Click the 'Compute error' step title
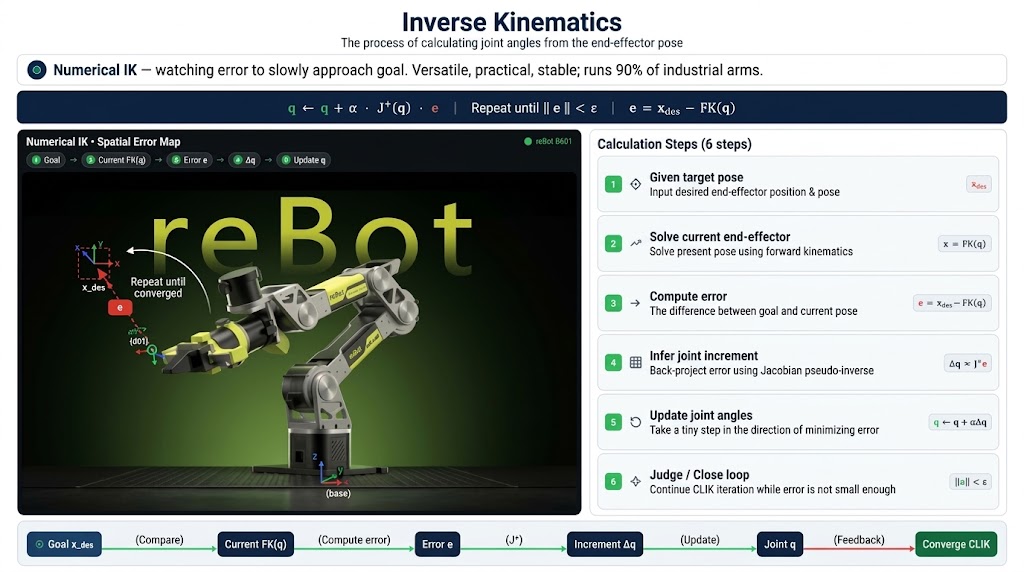The width and height of the screenshot is (1024, 572). (x=688, y=296)
